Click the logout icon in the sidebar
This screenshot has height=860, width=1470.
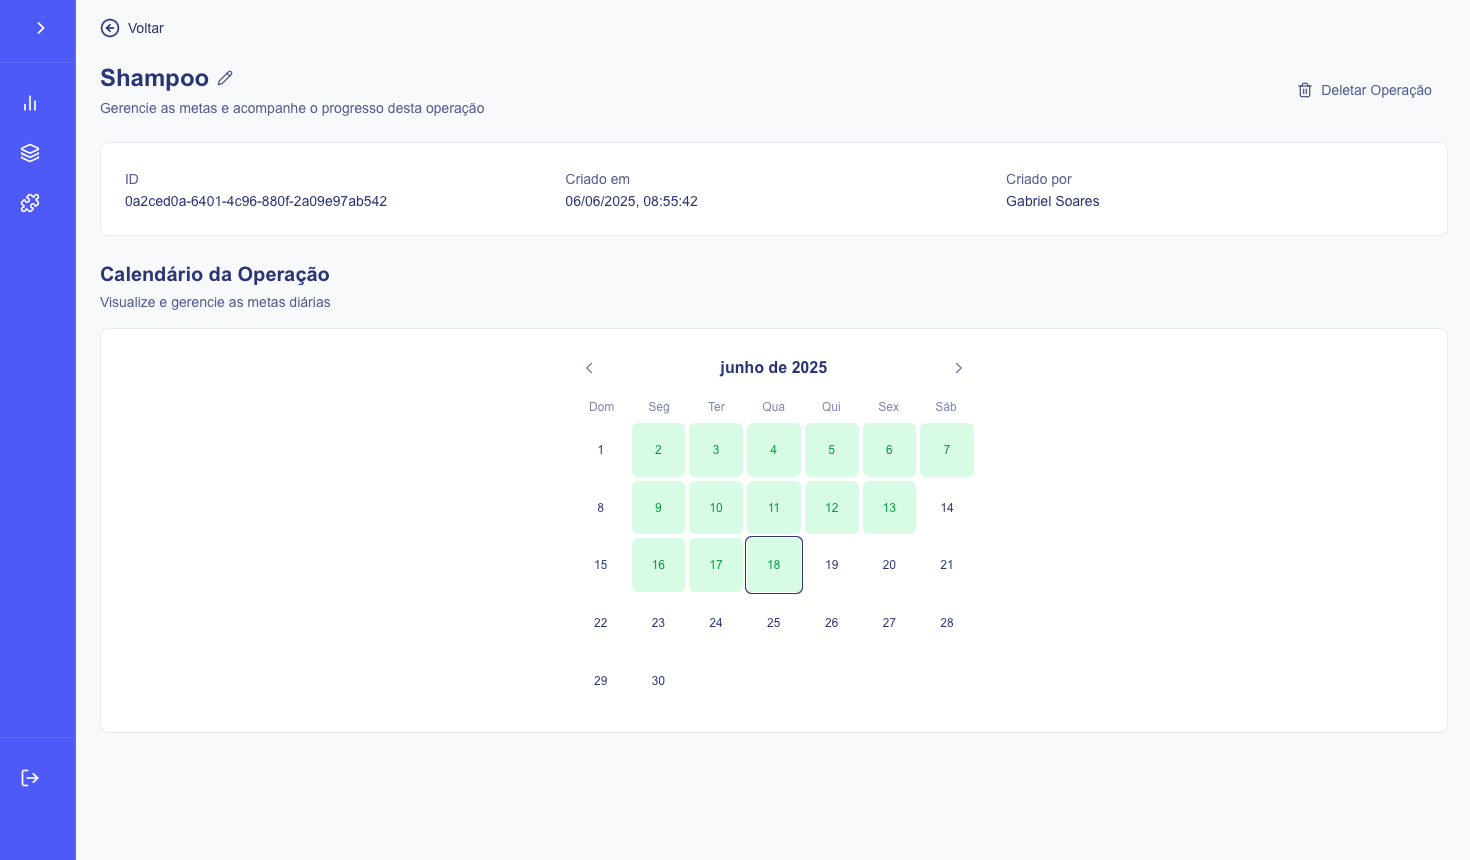click(x=30, y=778)
